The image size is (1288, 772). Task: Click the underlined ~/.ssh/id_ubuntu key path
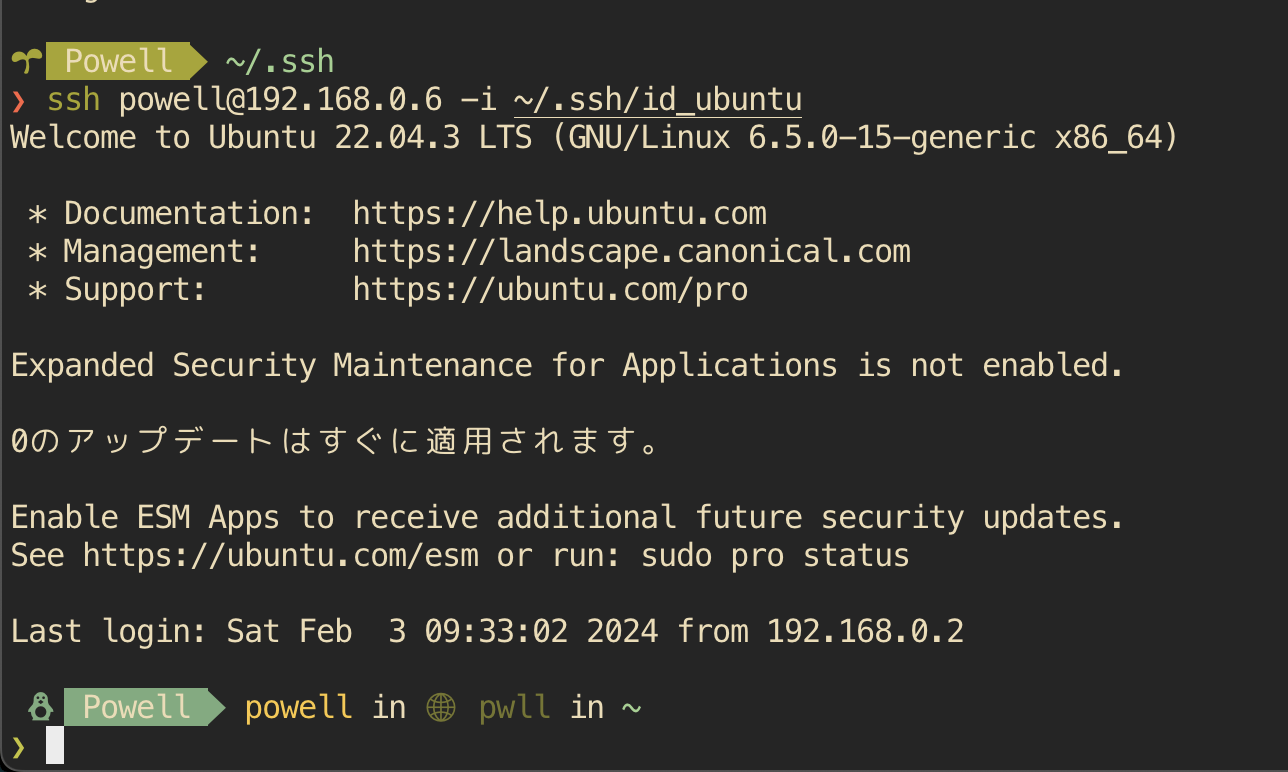pyautogui.click(x=658, y=100)
